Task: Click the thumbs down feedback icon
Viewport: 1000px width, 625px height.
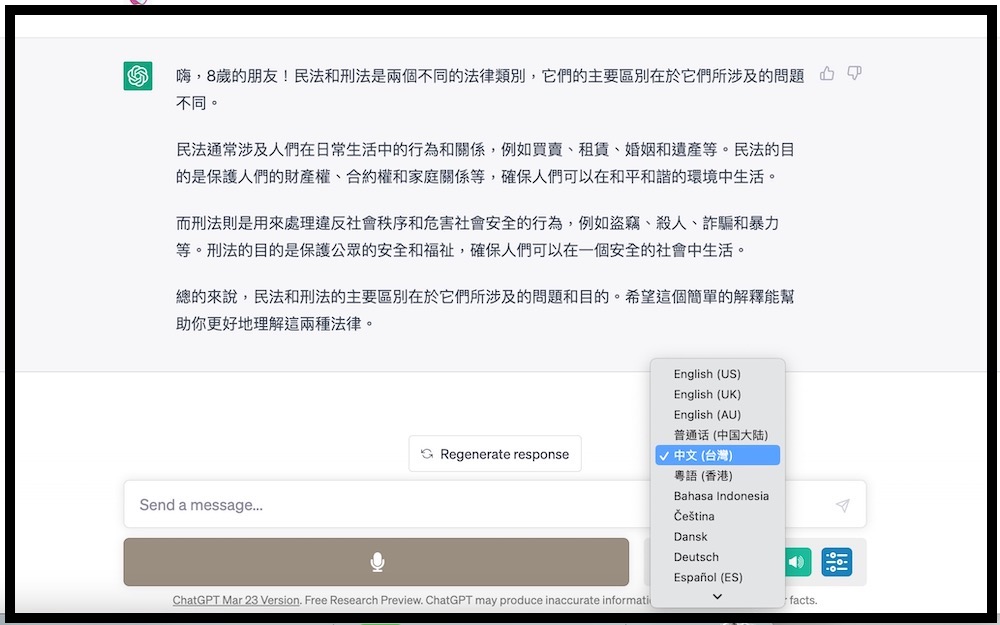Action: click(854, 73)
